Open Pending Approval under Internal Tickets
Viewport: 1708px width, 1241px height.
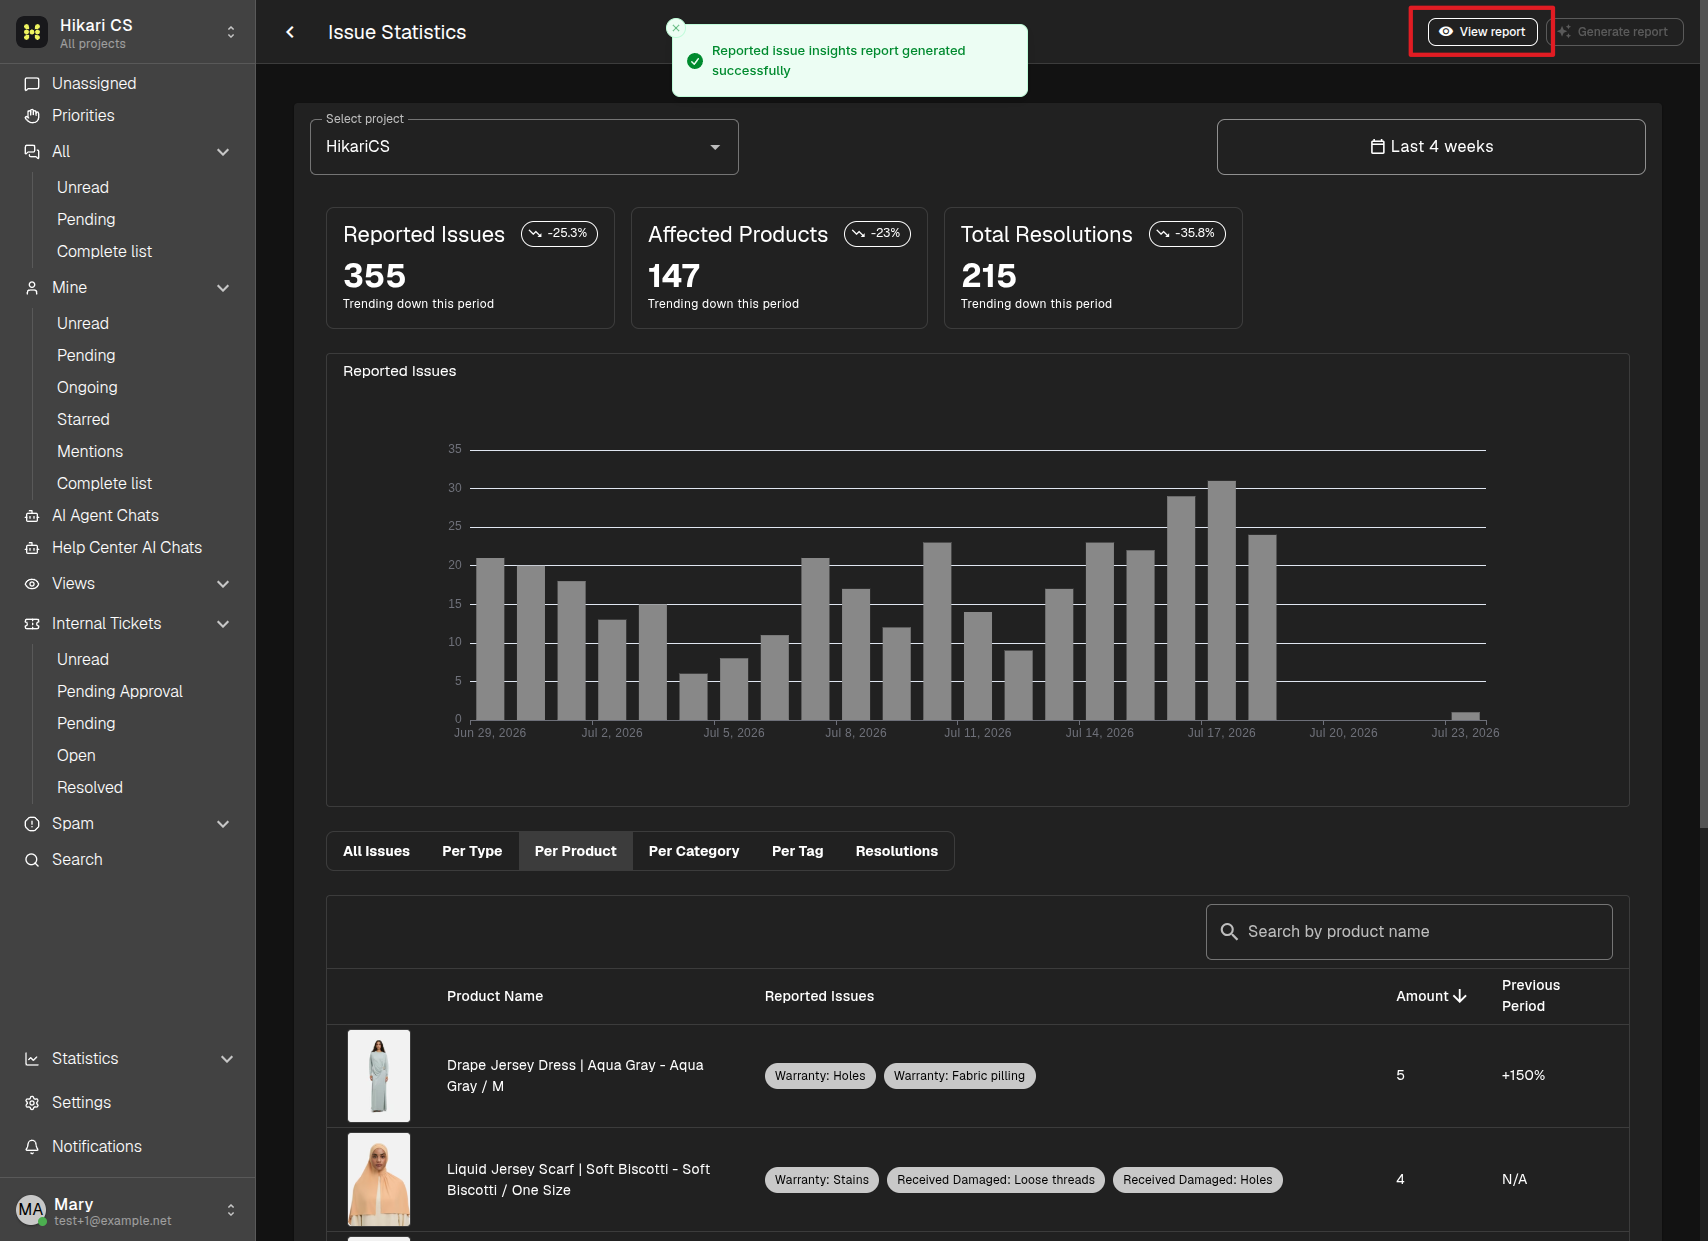(x=120, y=692)
